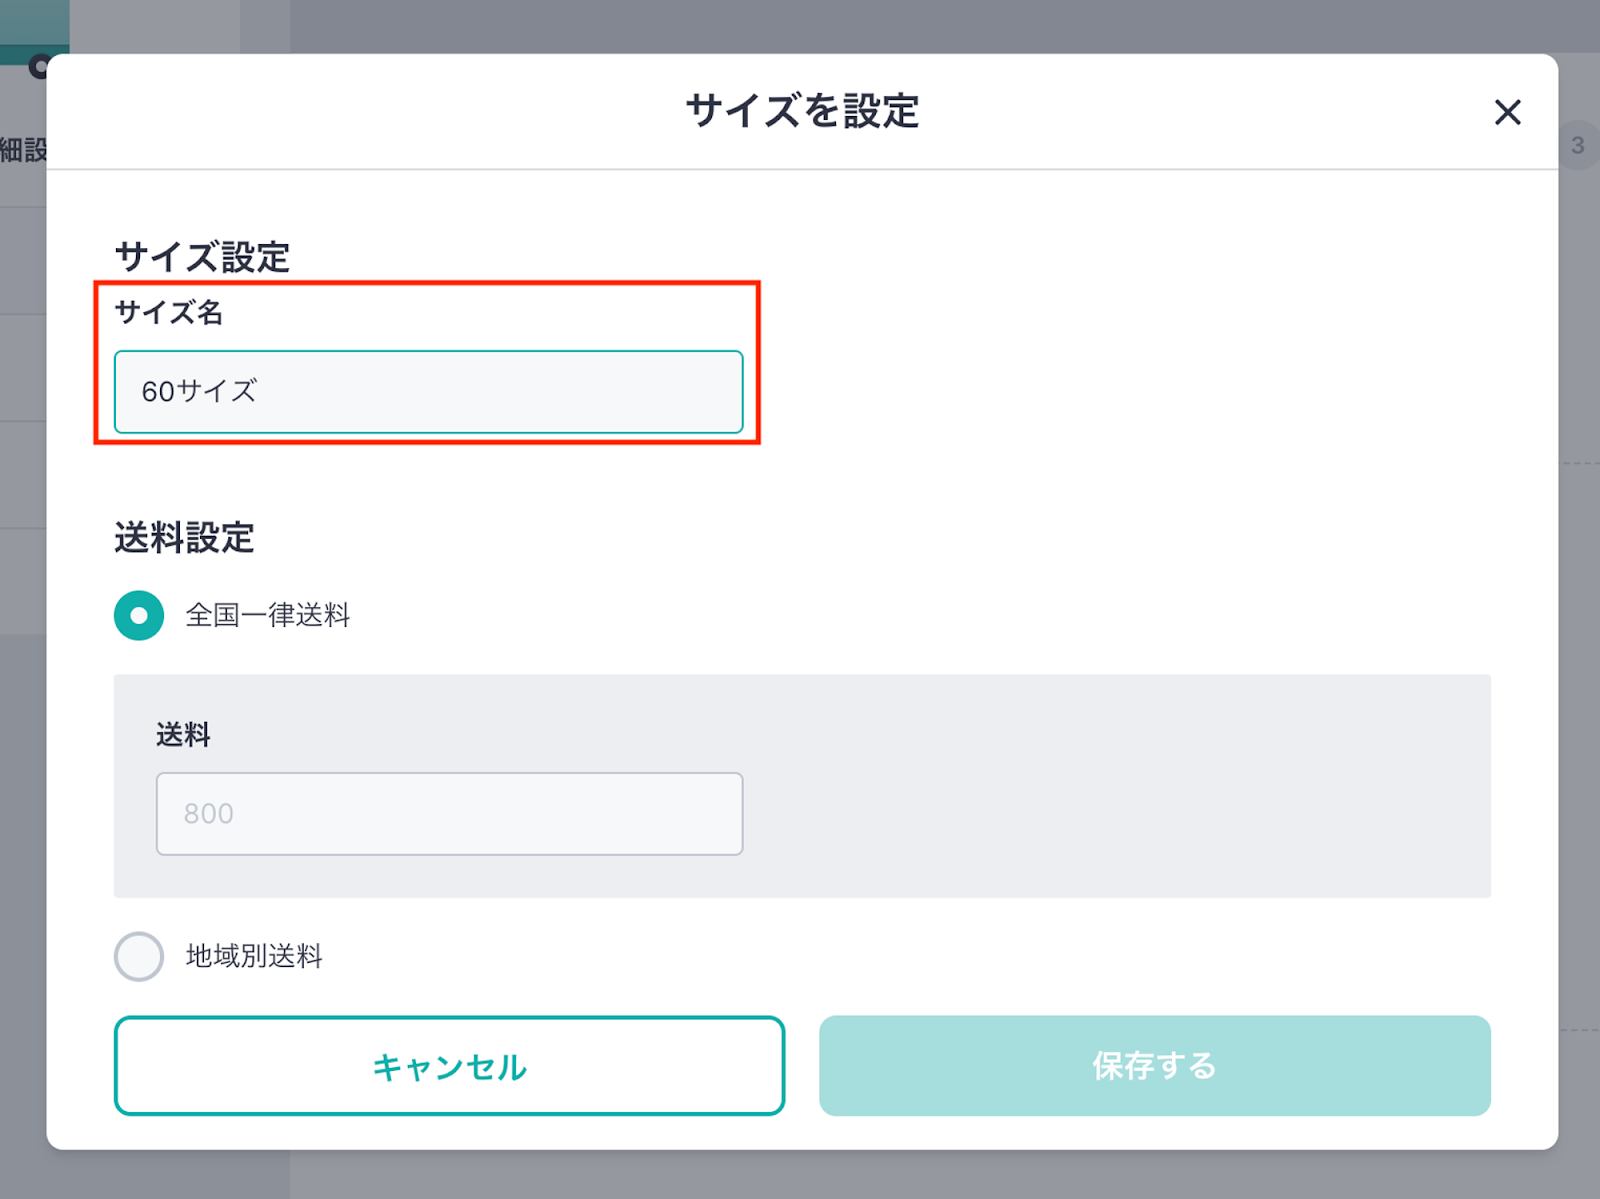Click the dark circular icon at top-left edge

tap(38, 66)
